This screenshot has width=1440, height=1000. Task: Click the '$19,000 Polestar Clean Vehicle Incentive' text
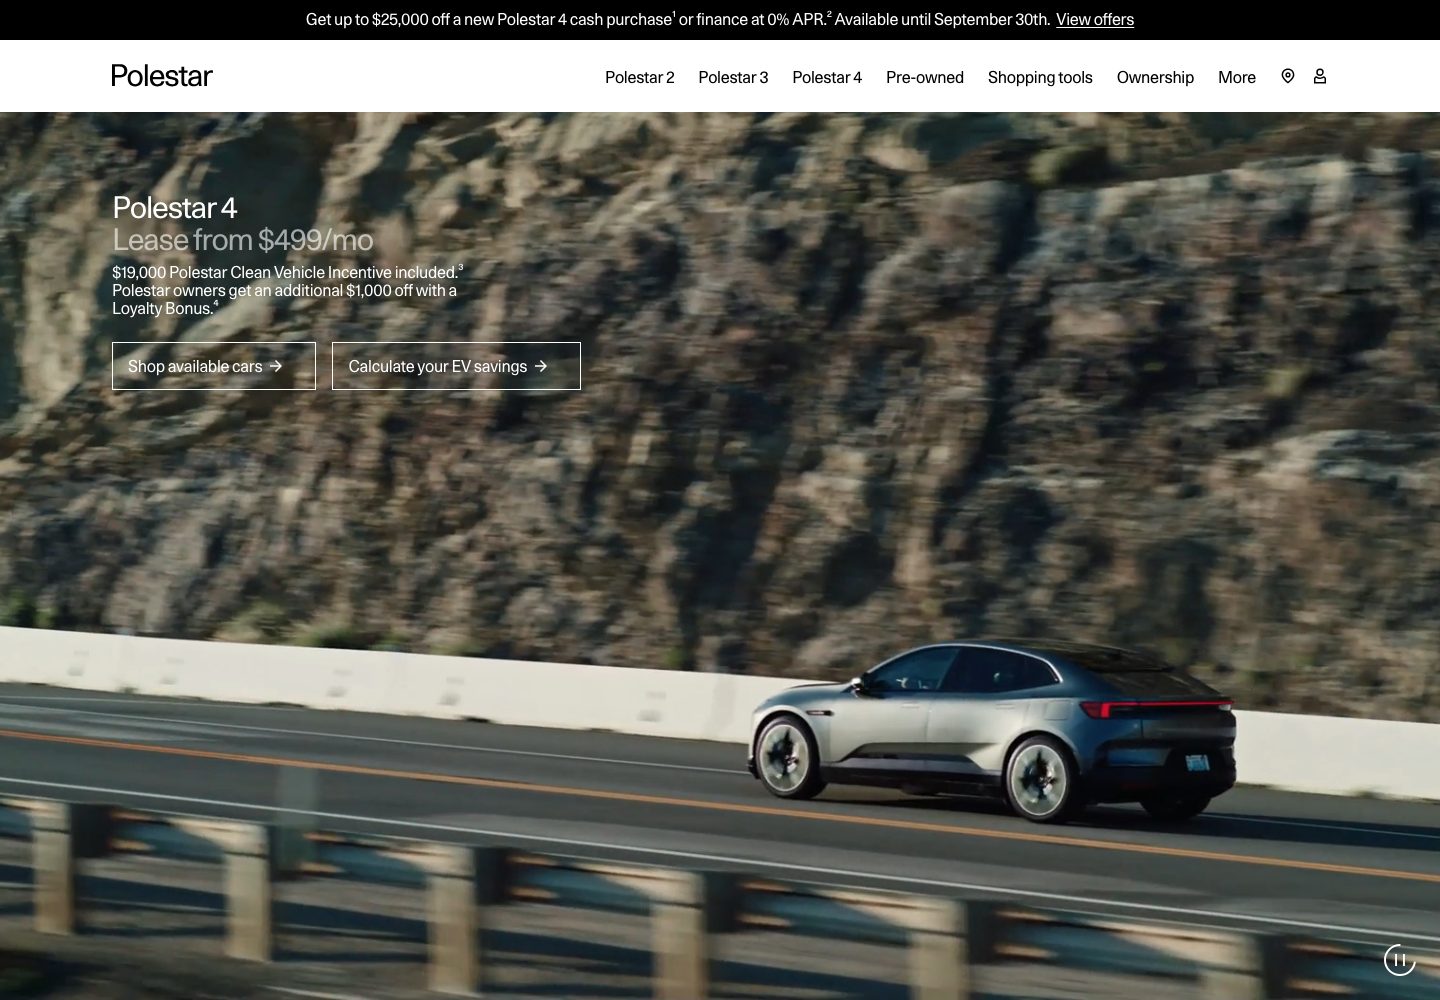tap(251, 272)
